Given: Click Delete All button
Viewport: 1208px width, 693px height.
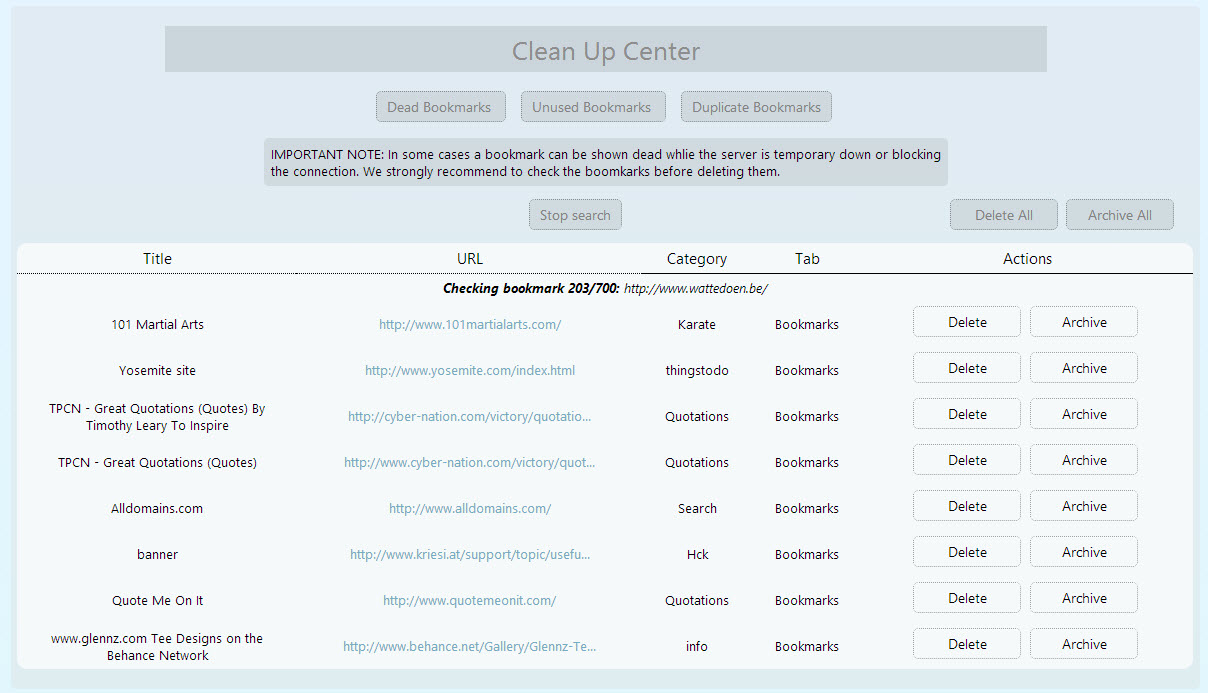Looking at the screenshot, I should point(1003,215).
